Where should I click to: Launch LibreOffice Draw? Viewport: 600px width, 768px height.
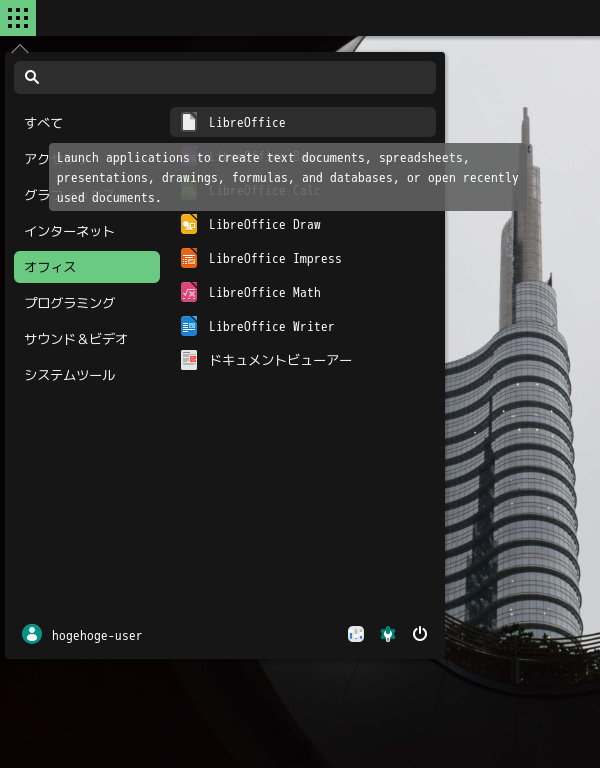click(303, 224)
